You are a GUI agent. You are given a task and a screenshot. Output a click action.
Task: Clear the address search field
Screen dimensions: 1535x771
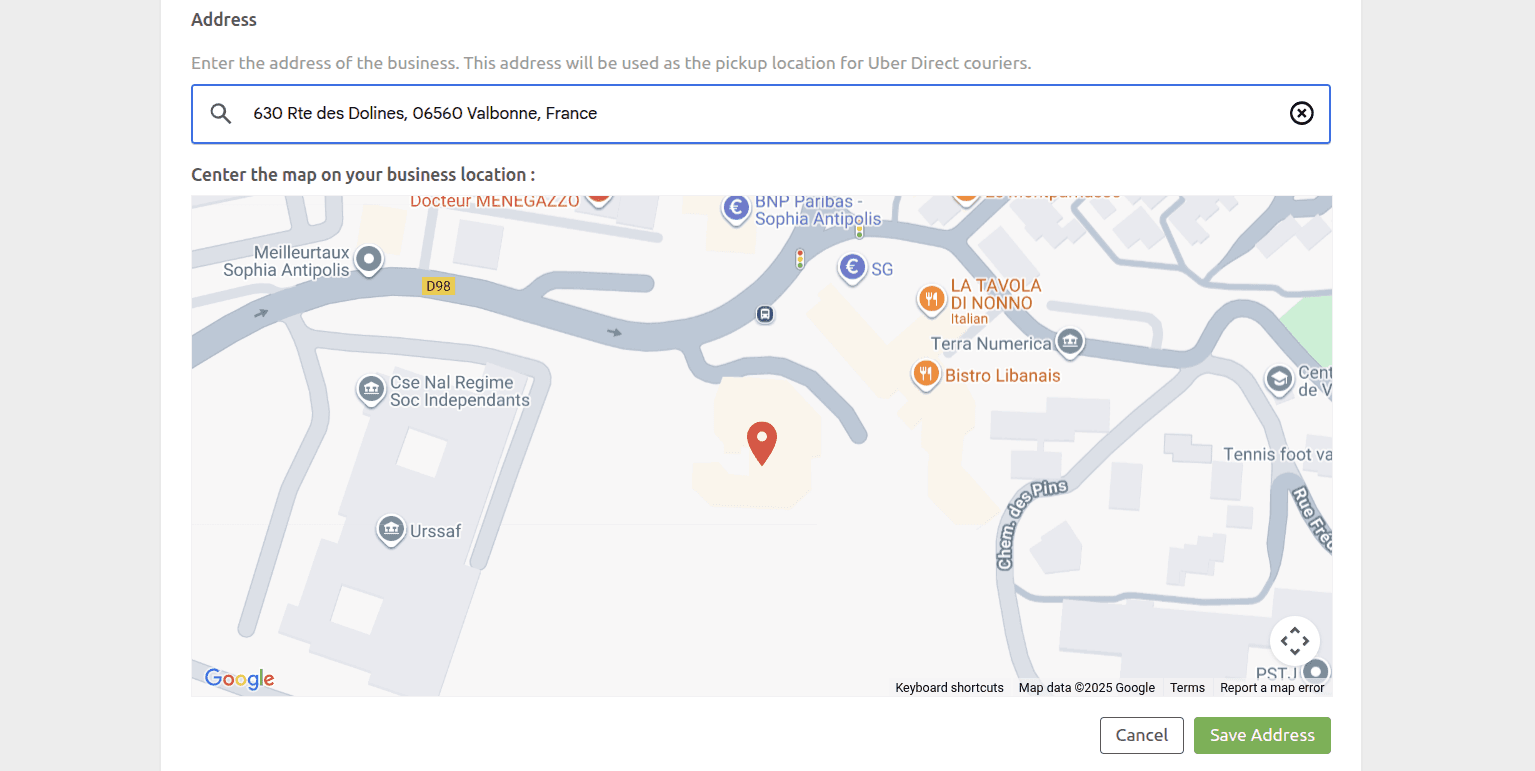(x=1301, y=113)
